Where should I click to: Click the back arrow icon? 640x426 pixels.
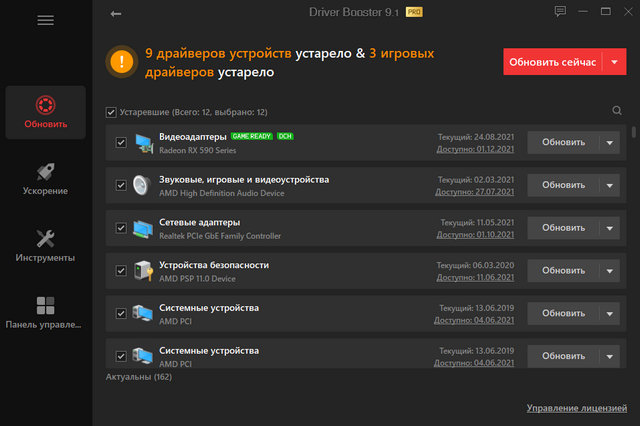116,14
